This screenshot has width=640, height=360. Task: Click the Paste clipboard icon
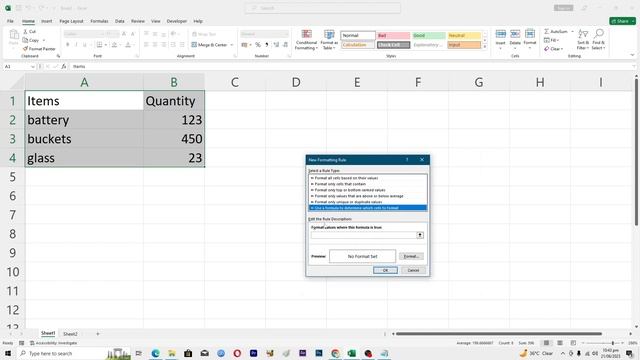[14, 35]
